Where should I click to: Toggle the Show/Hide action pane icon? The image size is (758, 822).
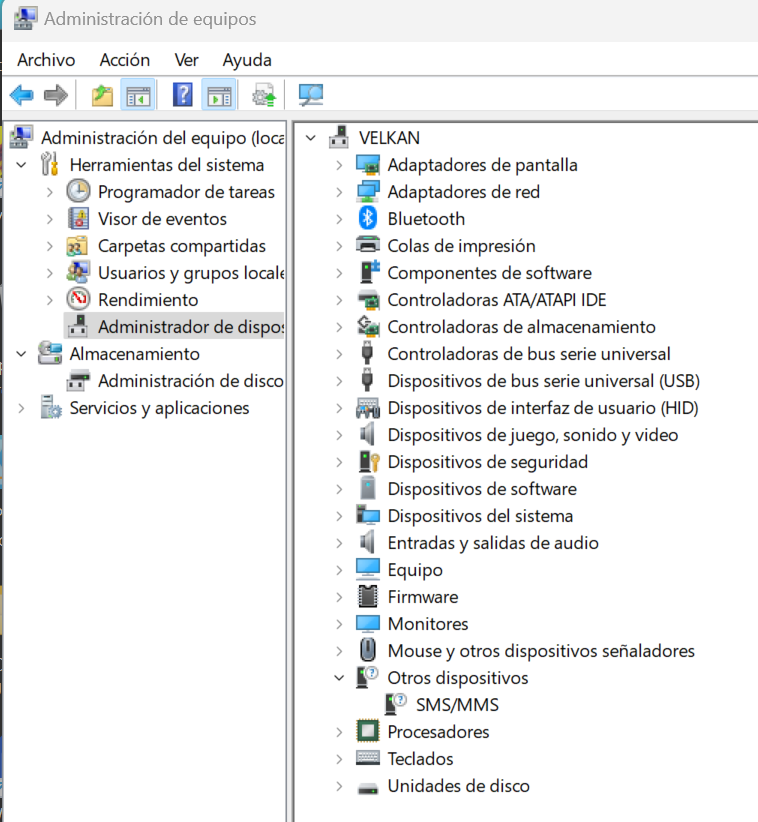[219, 95]
